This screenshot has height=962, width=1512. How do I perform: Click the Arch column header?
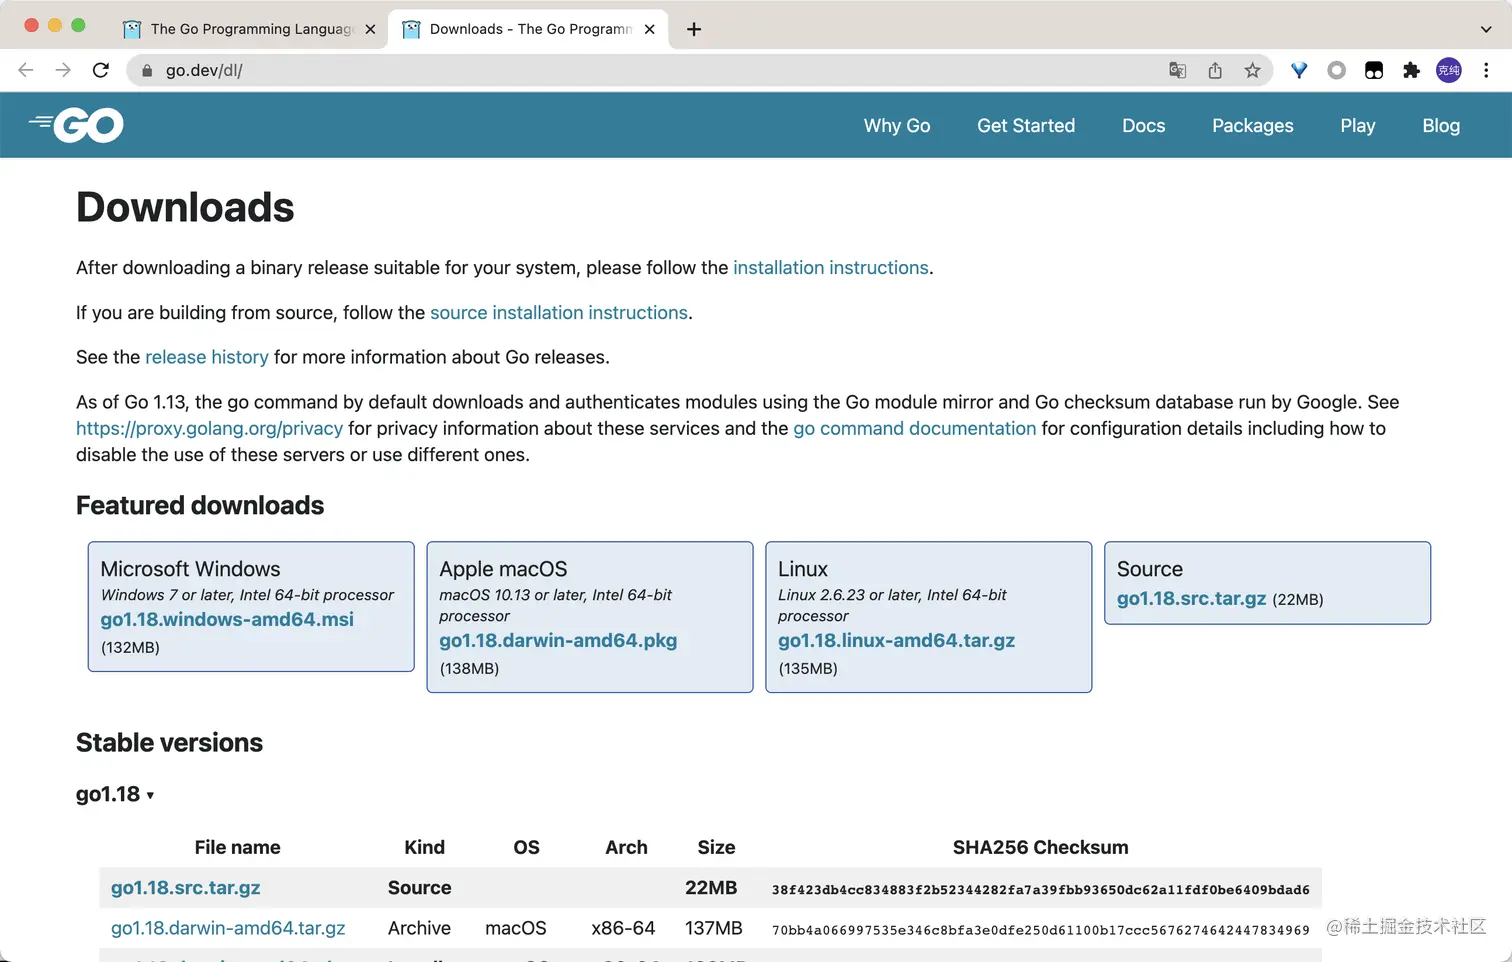pos(626,847)
